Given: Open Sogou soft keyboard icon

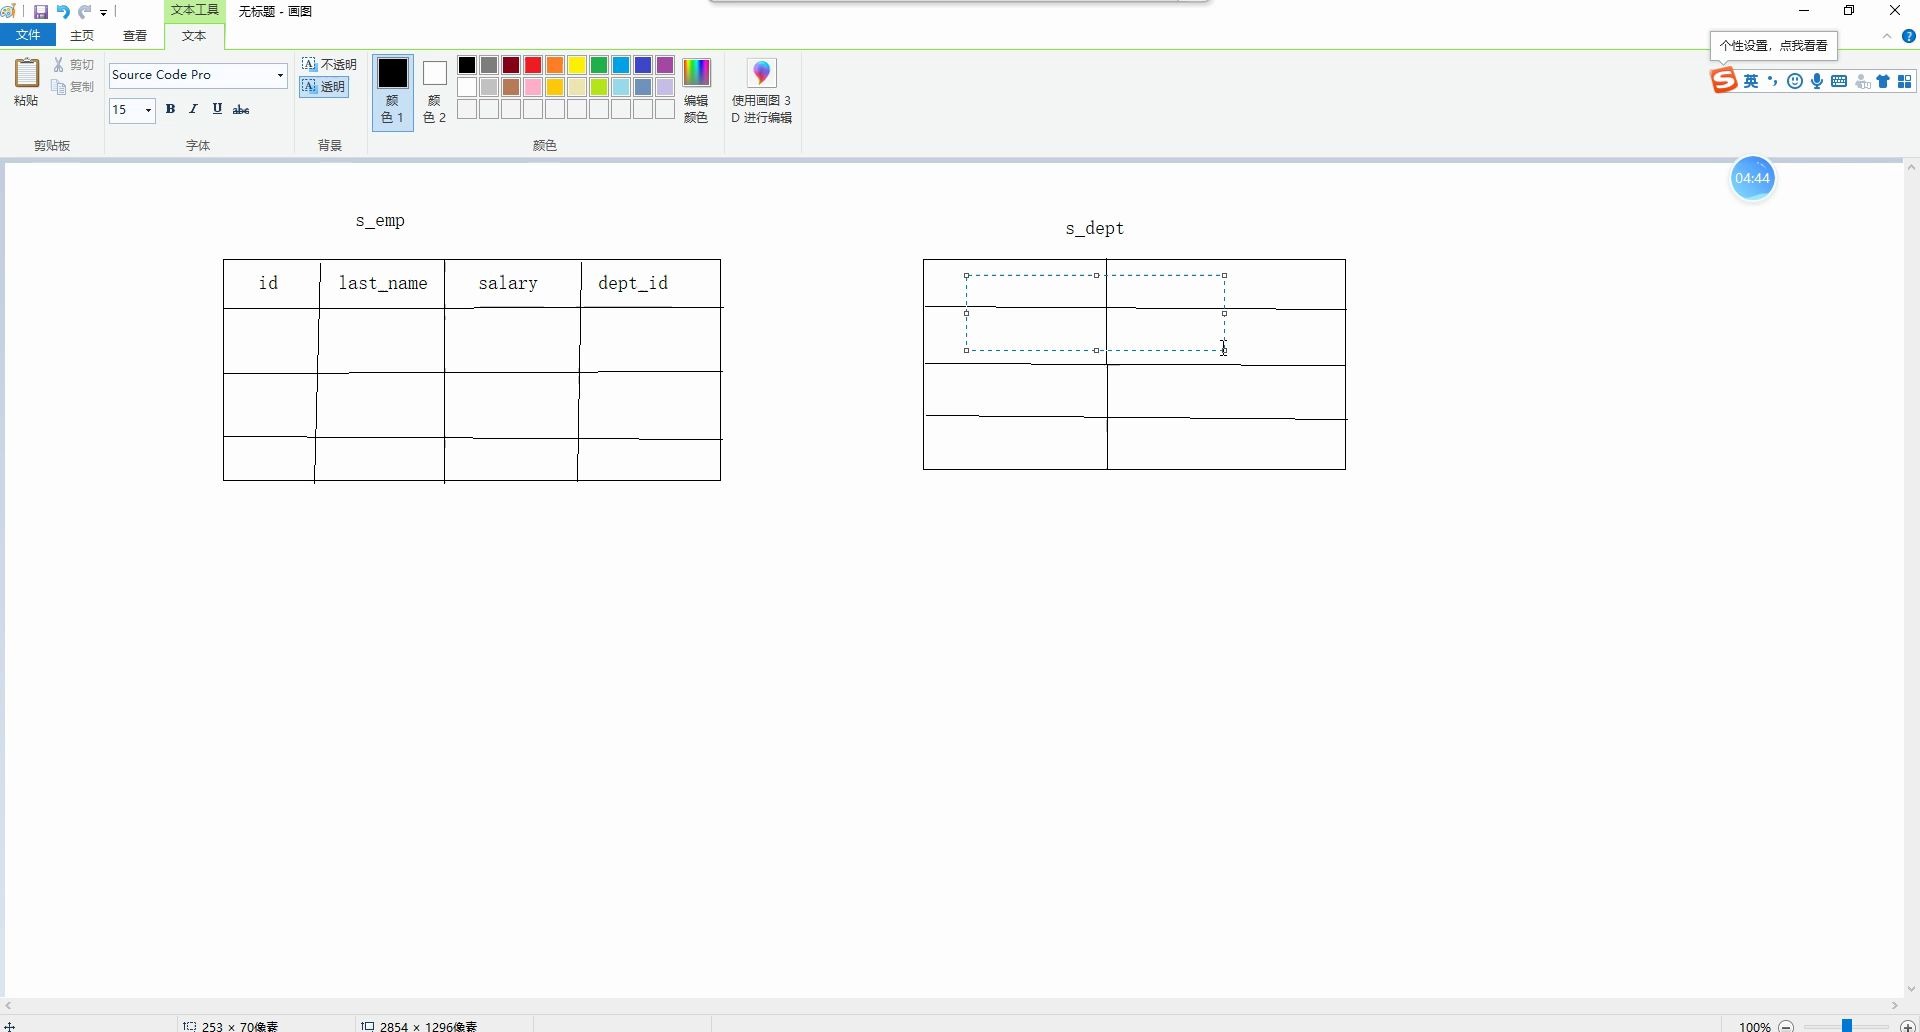Looking at the screenshot, I should click(x=1839, y=82).
